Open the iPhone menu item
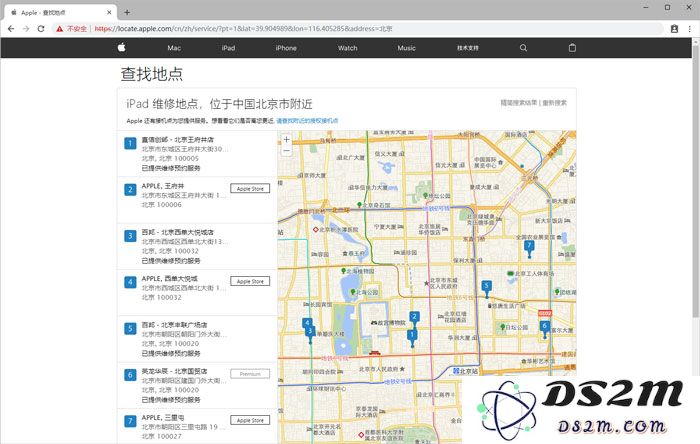The image size is (700, 444). [286, 48]
